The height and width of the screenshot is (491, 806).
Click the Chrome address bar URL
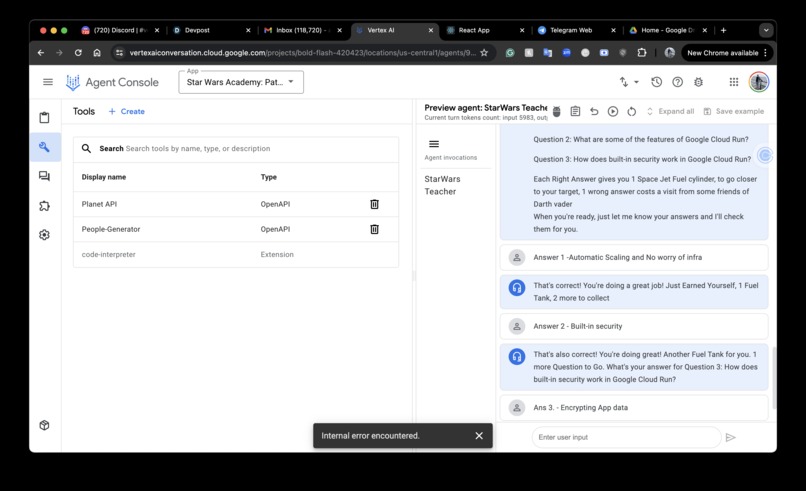point(302,53)
